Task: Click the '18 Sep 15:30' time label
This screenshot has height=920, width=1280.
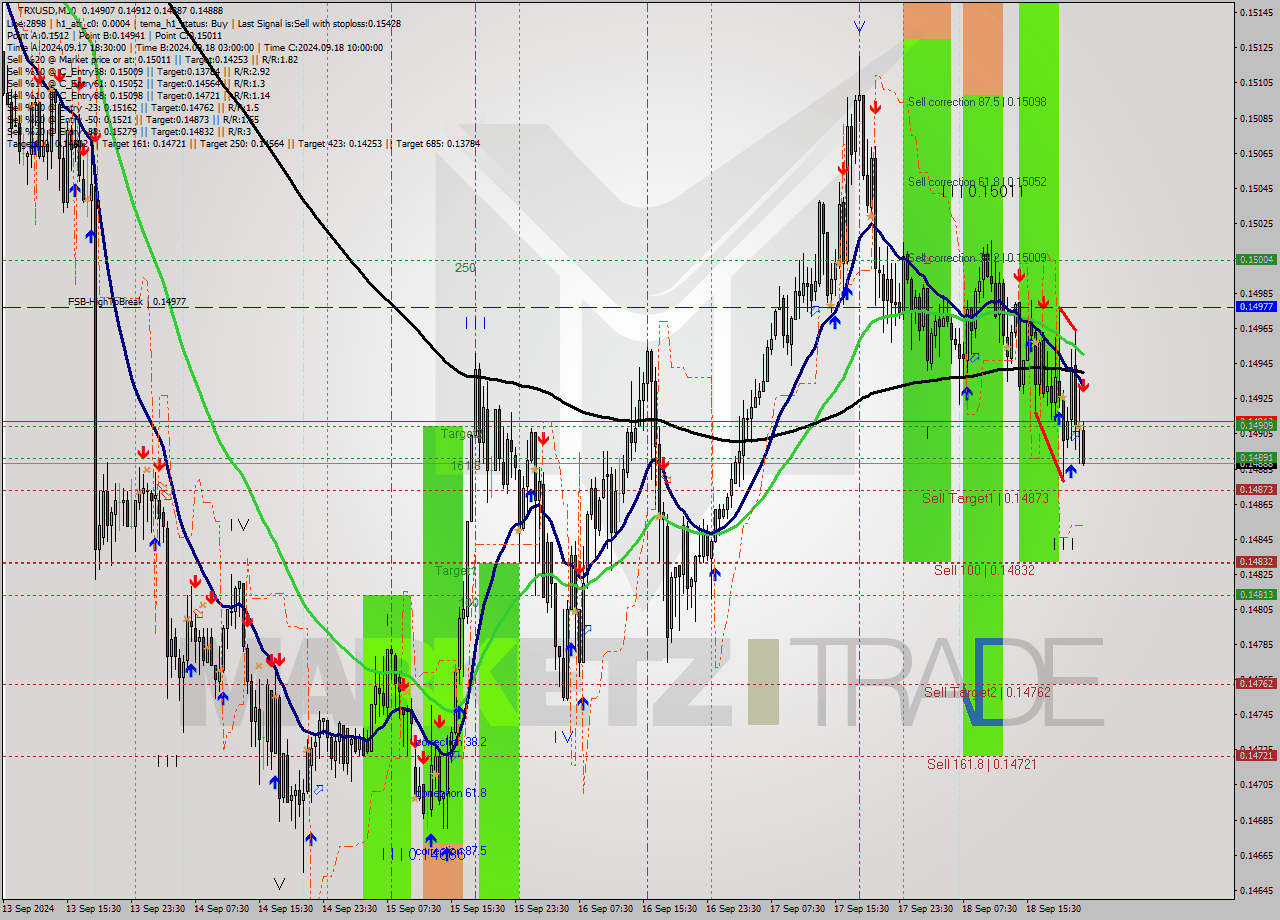Action: pos(1055,909)
